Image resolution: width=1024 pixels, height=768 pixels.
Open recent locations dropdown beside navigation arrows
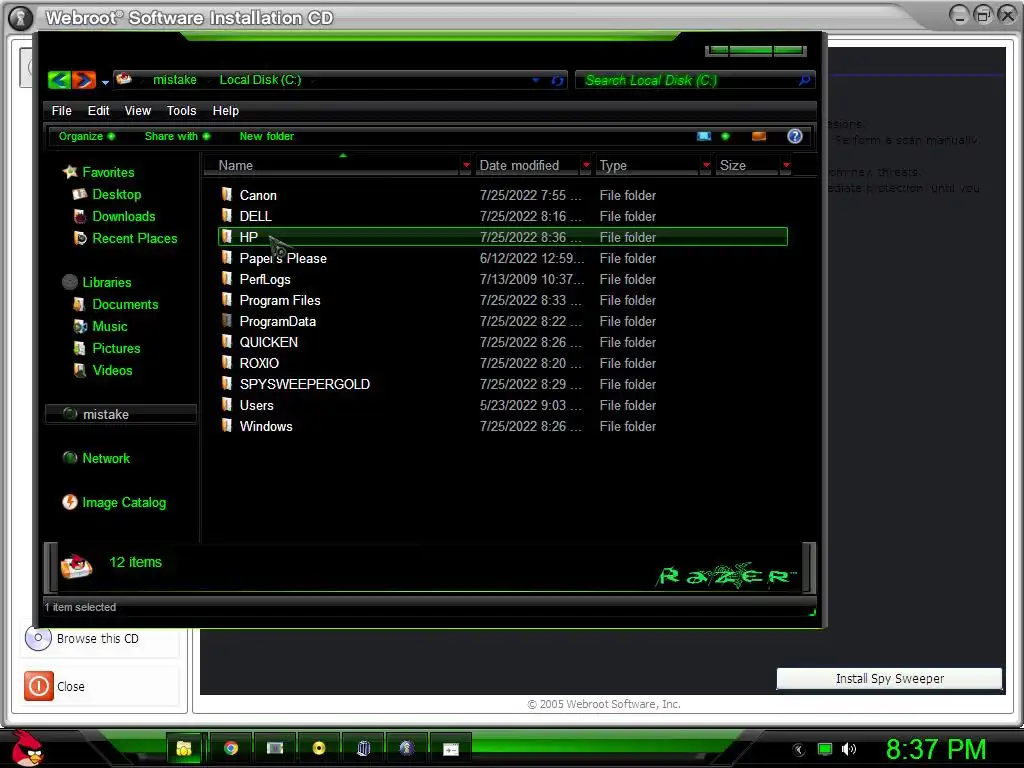point(105,82)
